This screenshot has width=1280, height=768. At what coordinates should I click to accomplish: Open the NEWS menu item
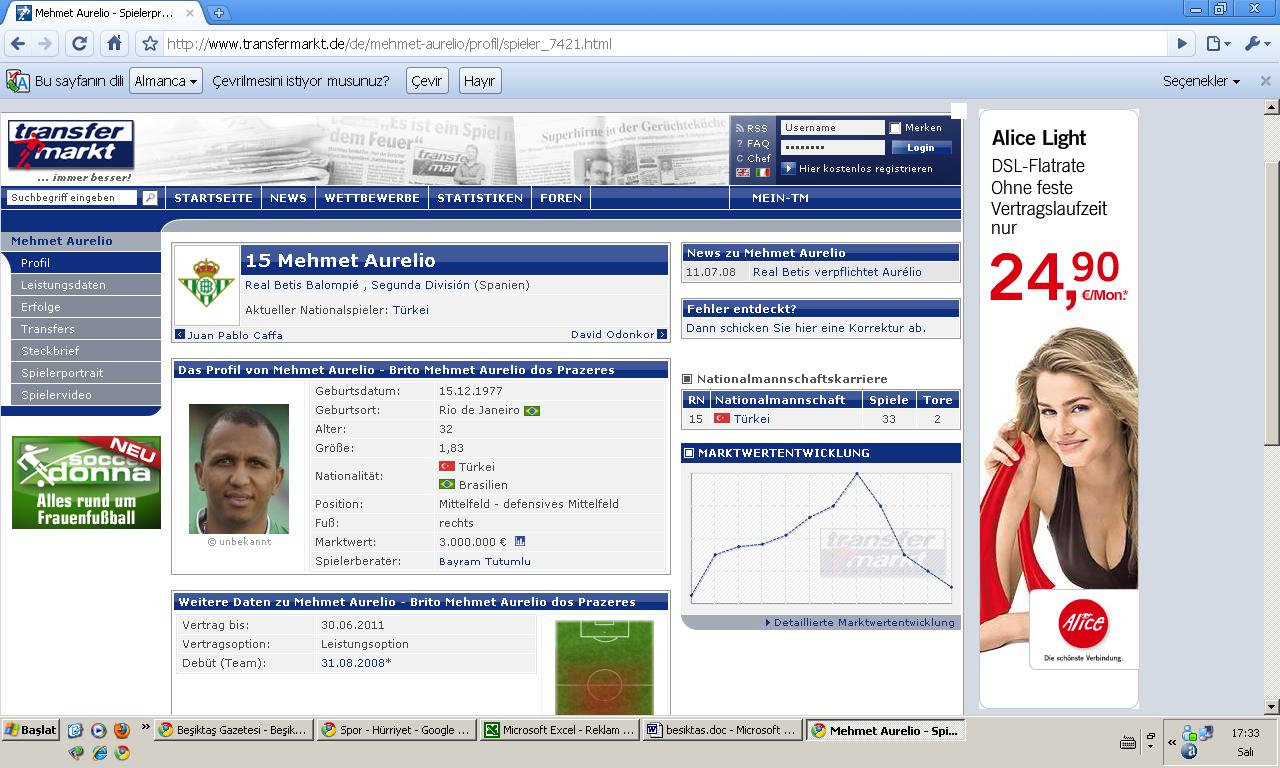tap(288, 198)
